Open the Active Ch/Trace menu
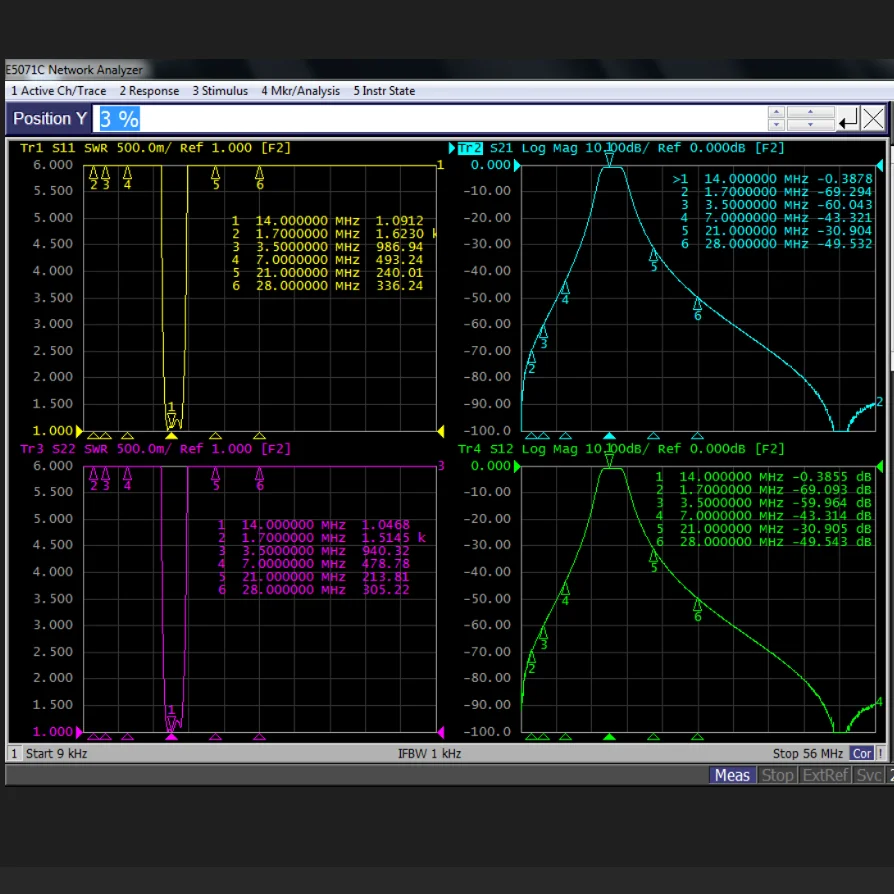Screen dimensions: 894x894 pyautogui.click(x=59, y=91)
